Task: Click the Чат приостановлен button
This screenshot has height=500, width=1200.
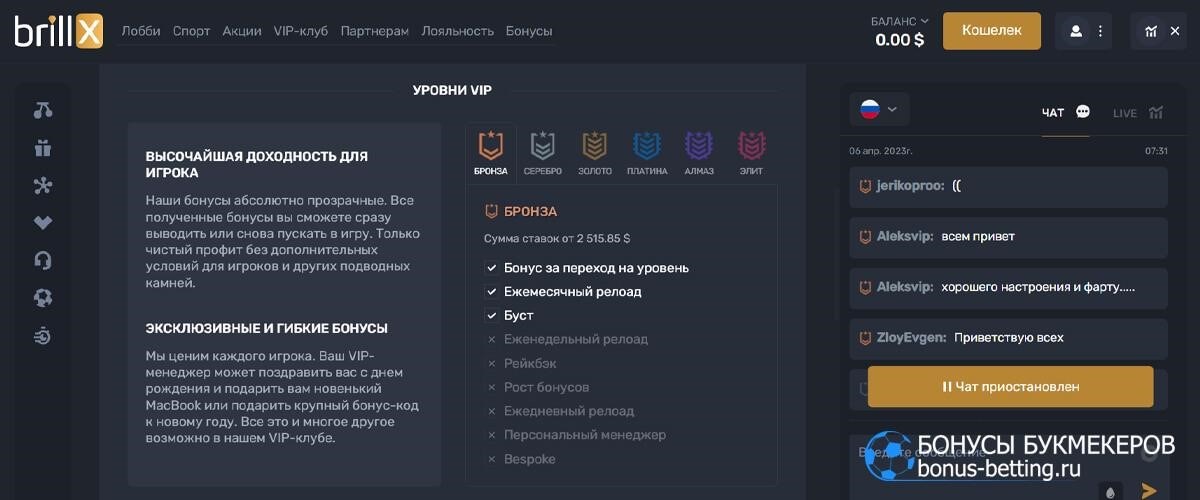Action: [1010, 386]
